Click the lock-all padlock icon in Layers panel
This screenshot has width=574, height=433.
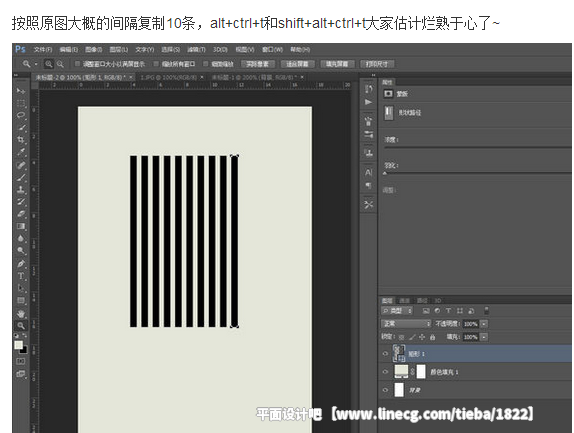[432, 337]
